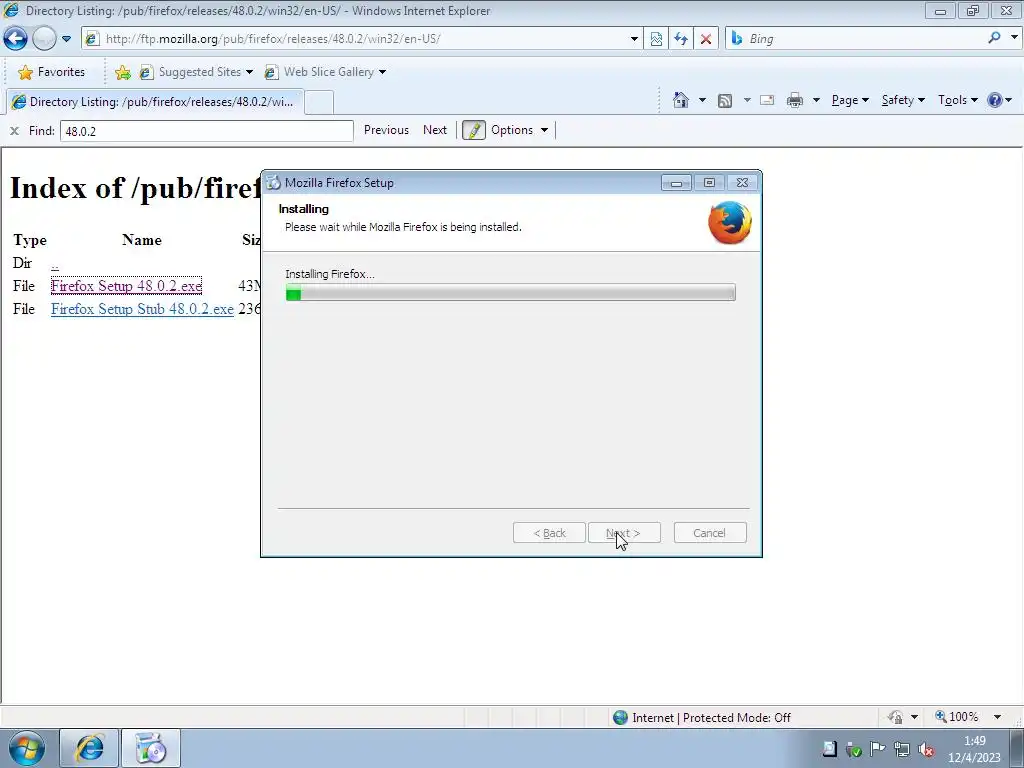Screen dimensions: 1024x768
Task: Open Suggested Sites in favorites bar
Action: coord(195,72)
